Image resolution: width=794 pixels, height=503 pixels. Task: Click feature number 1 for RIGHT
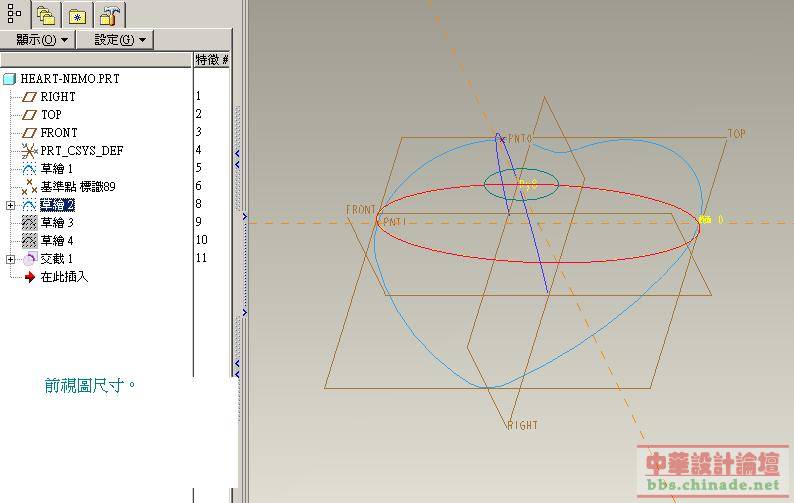coord(198,96)
